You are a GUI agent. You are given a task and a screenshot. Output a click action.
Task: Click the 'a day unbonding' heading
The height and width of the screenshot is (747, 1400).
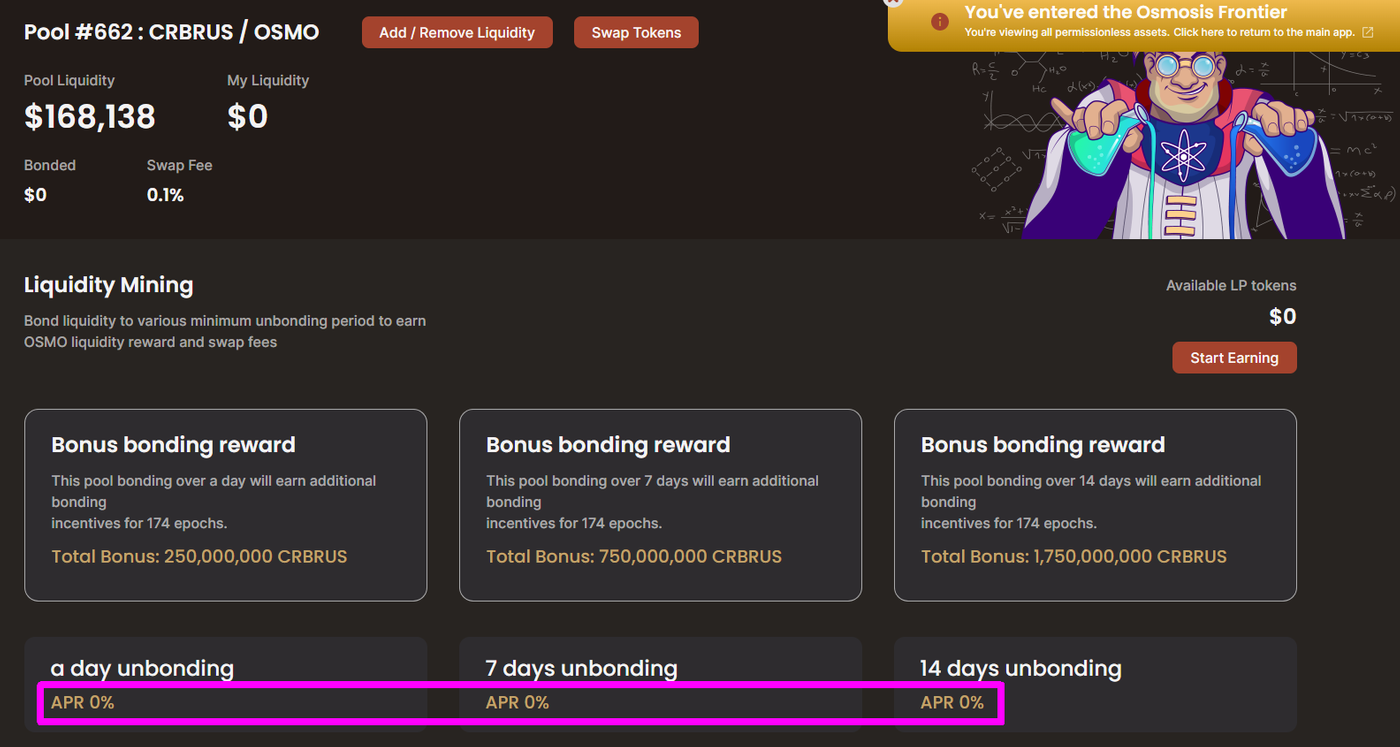tap(142, 668)
